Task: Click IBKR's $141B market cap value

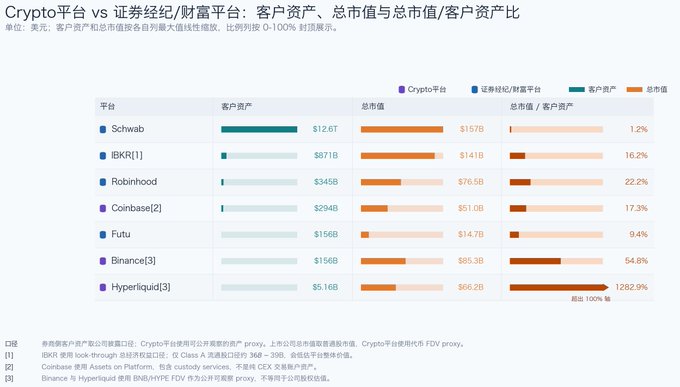Action: (471, 156)
